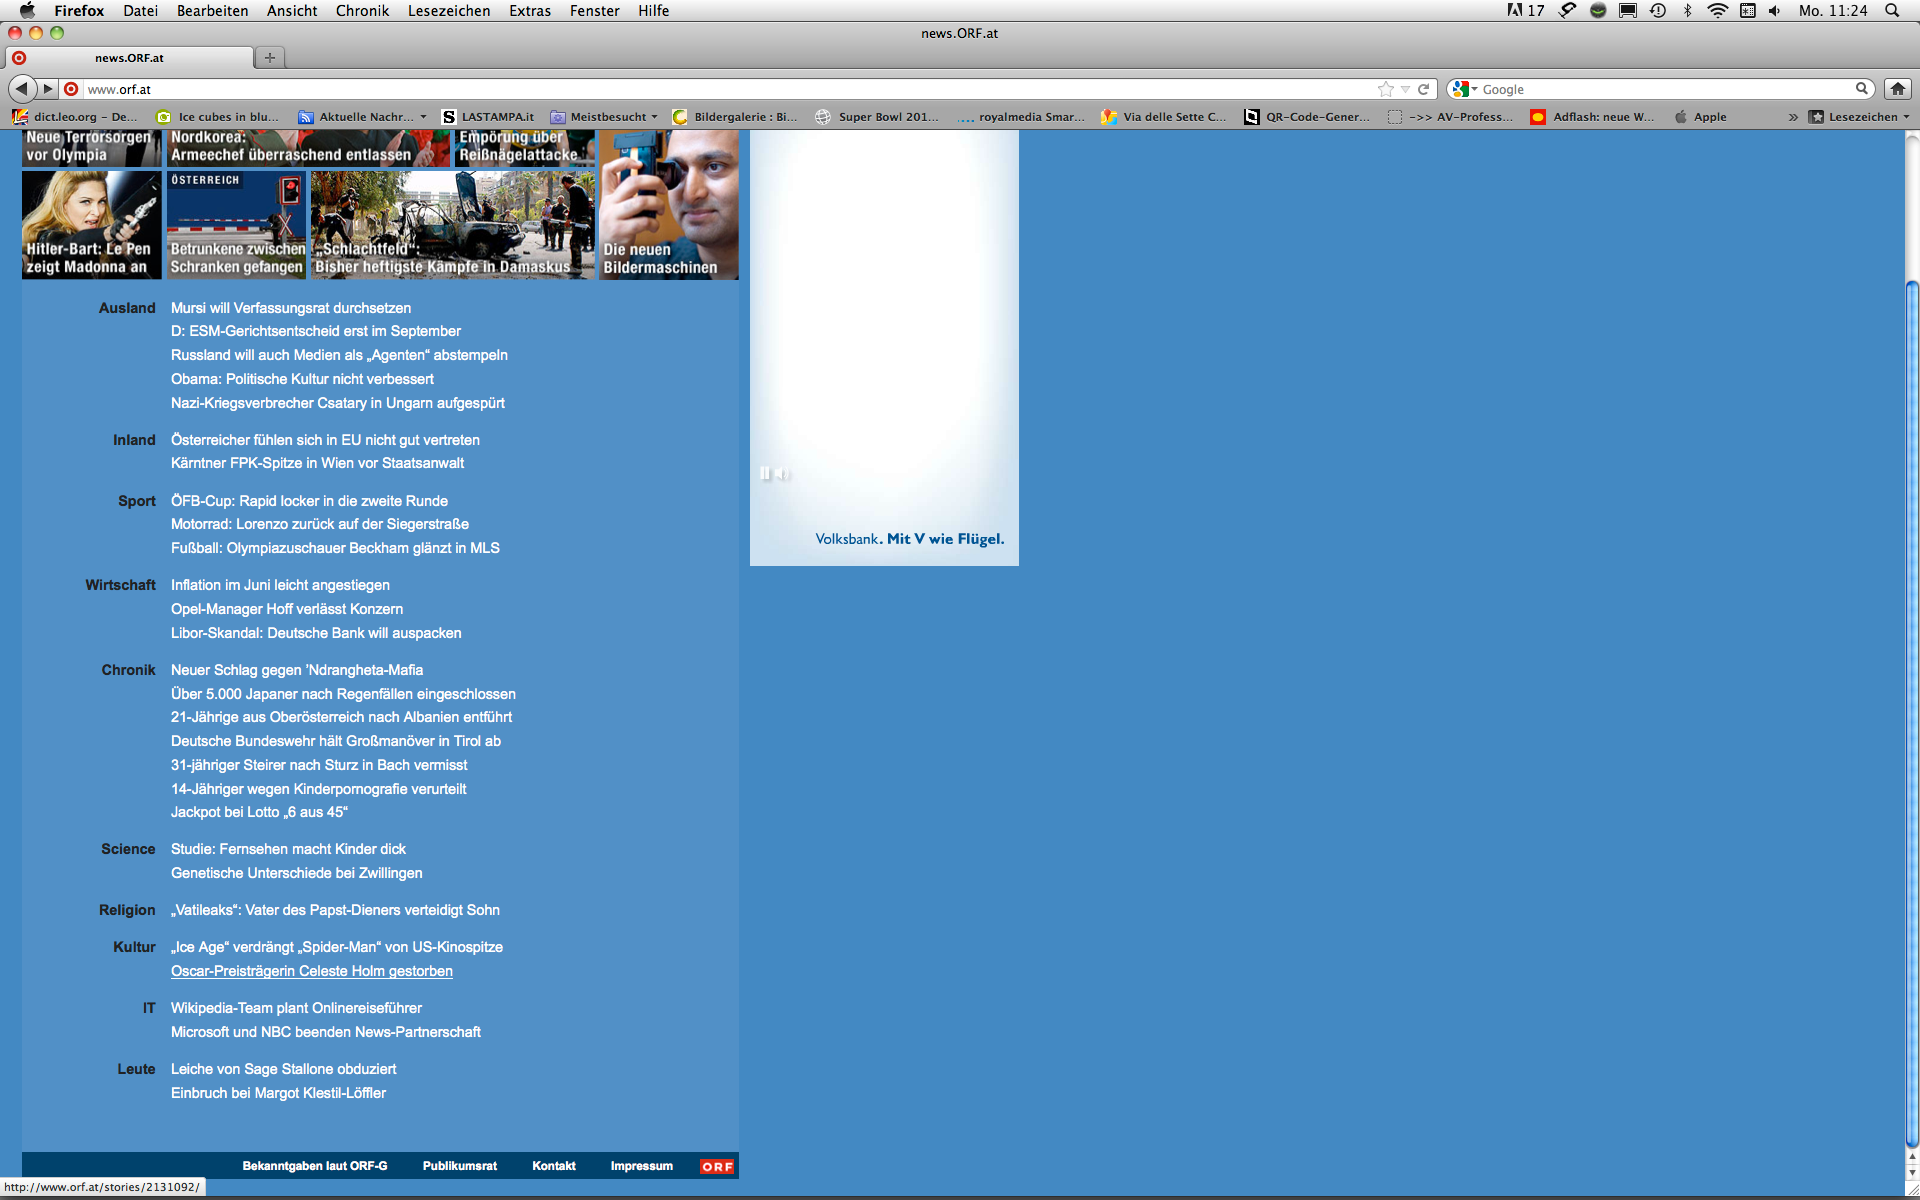
Task: Open the Lesezeichen bookmarks menu button
Action: [x=1859, y=117]
